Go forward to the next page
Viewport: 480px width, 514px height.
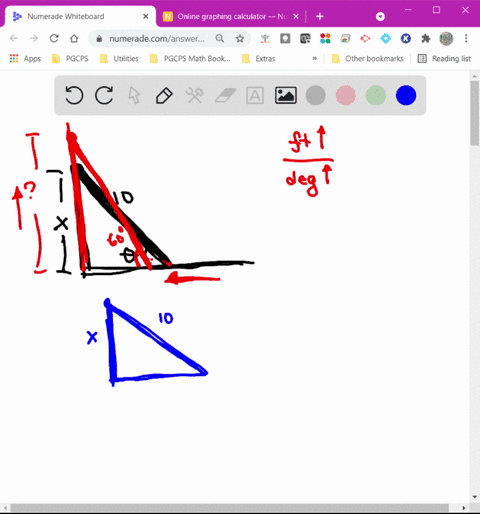34,38
